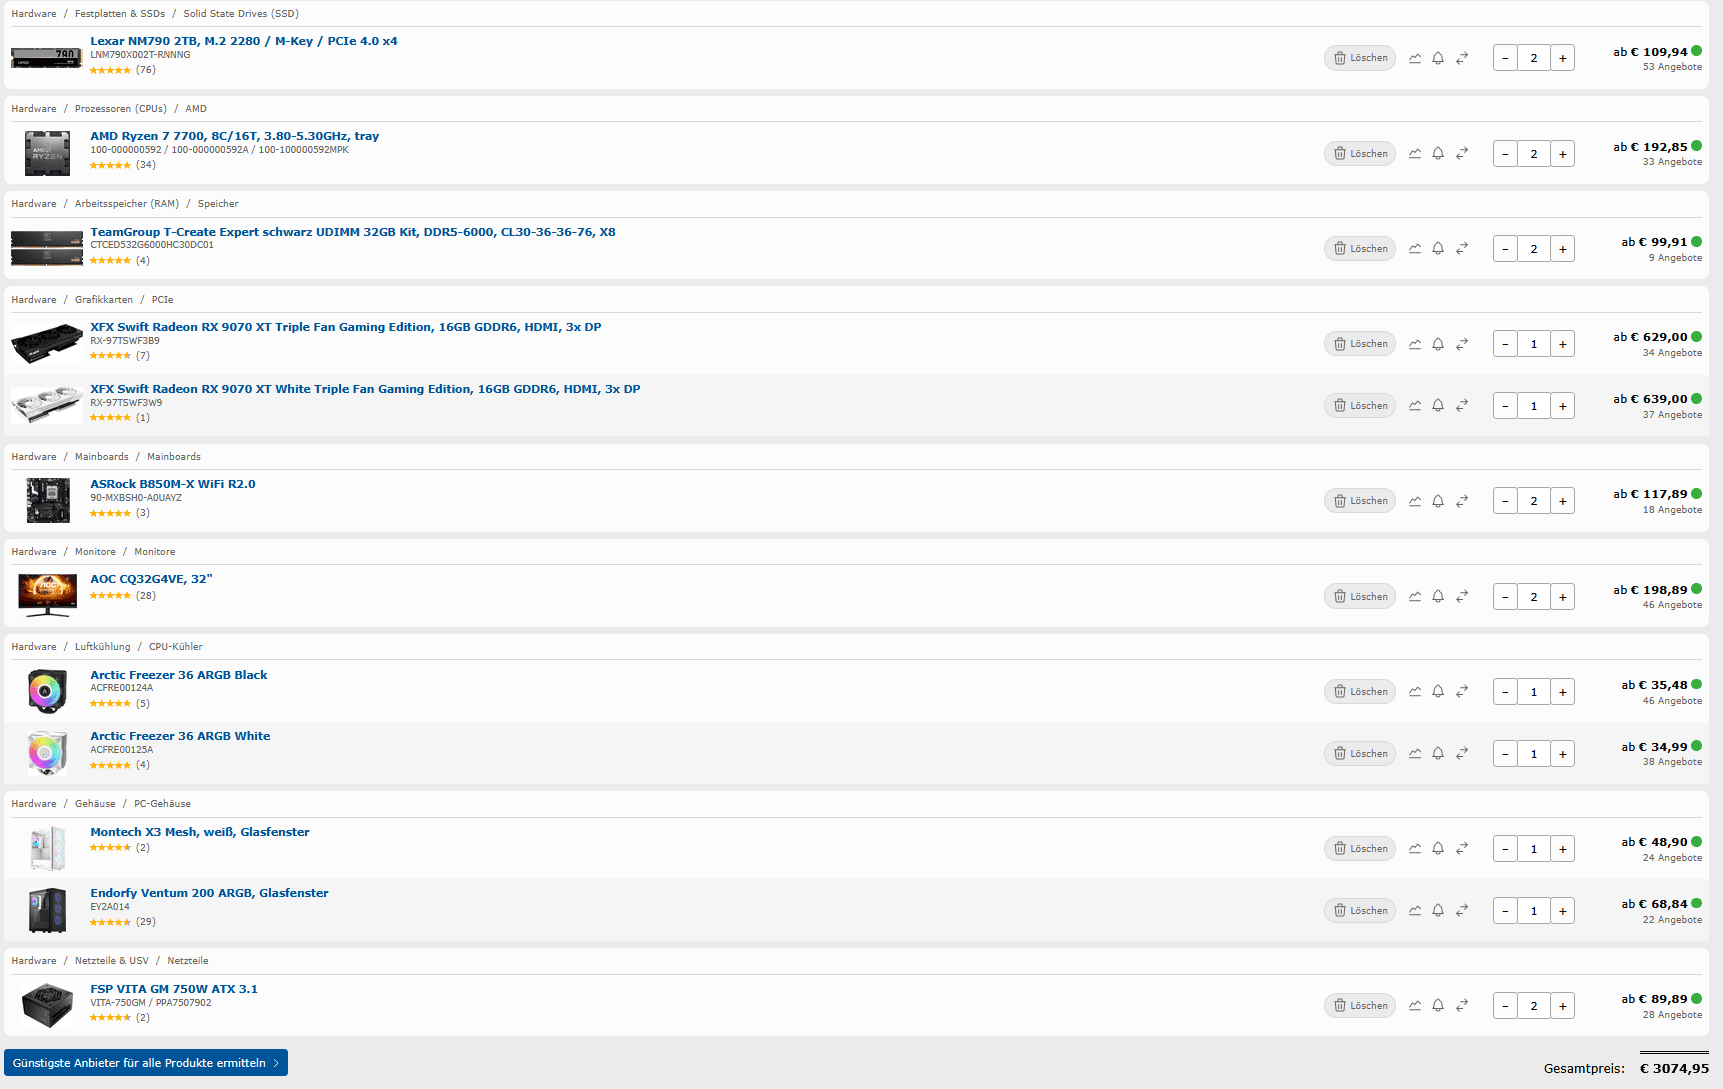Increase quantity of XFX RX-97TSWF3B9 graphics card
1723x1089 pixels.
1563,344
